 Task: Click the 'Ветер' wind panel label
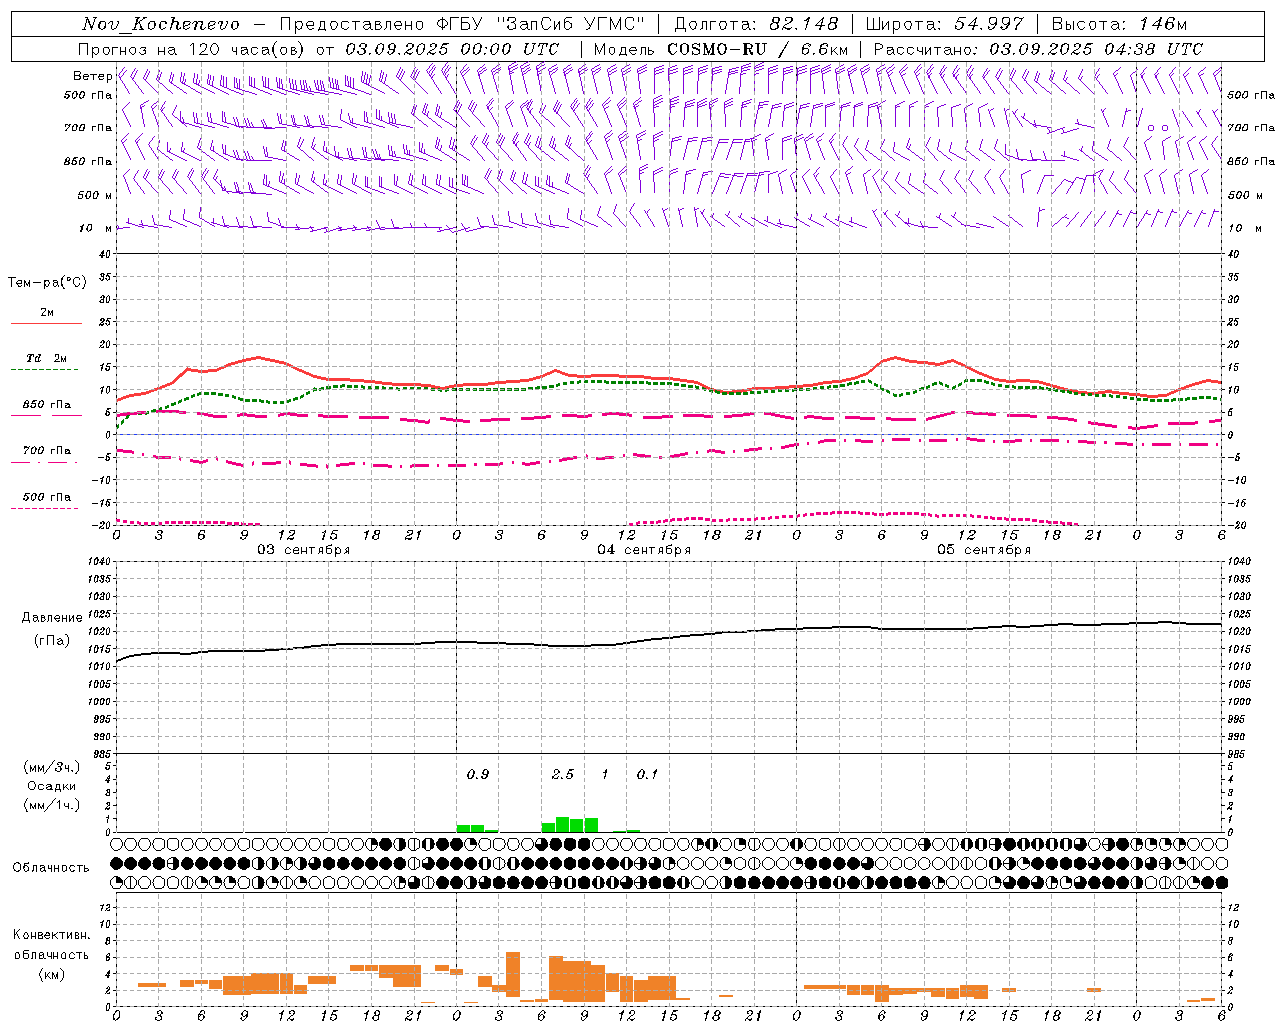(x=93, y=76)
